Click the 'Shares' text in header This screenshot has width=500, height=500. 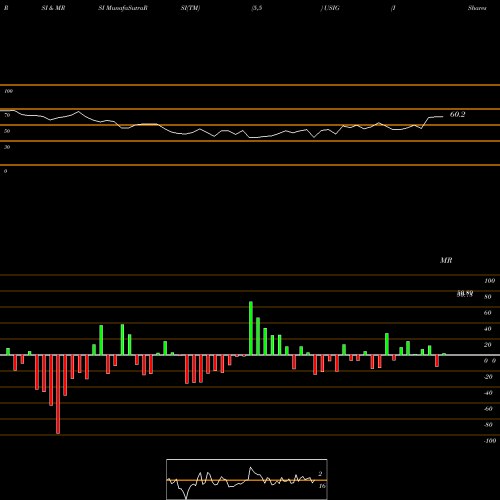tap(477, 8)
